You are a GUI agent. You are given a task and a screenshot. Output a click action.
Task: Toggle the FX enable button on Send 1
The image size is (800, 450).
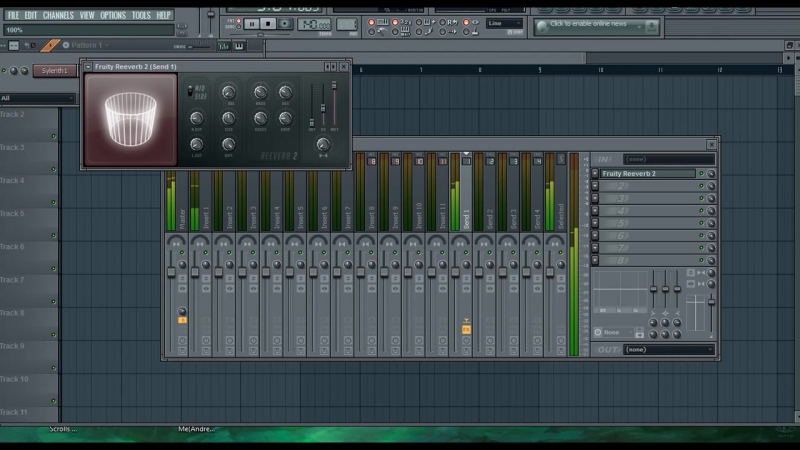tap(466, 330)
